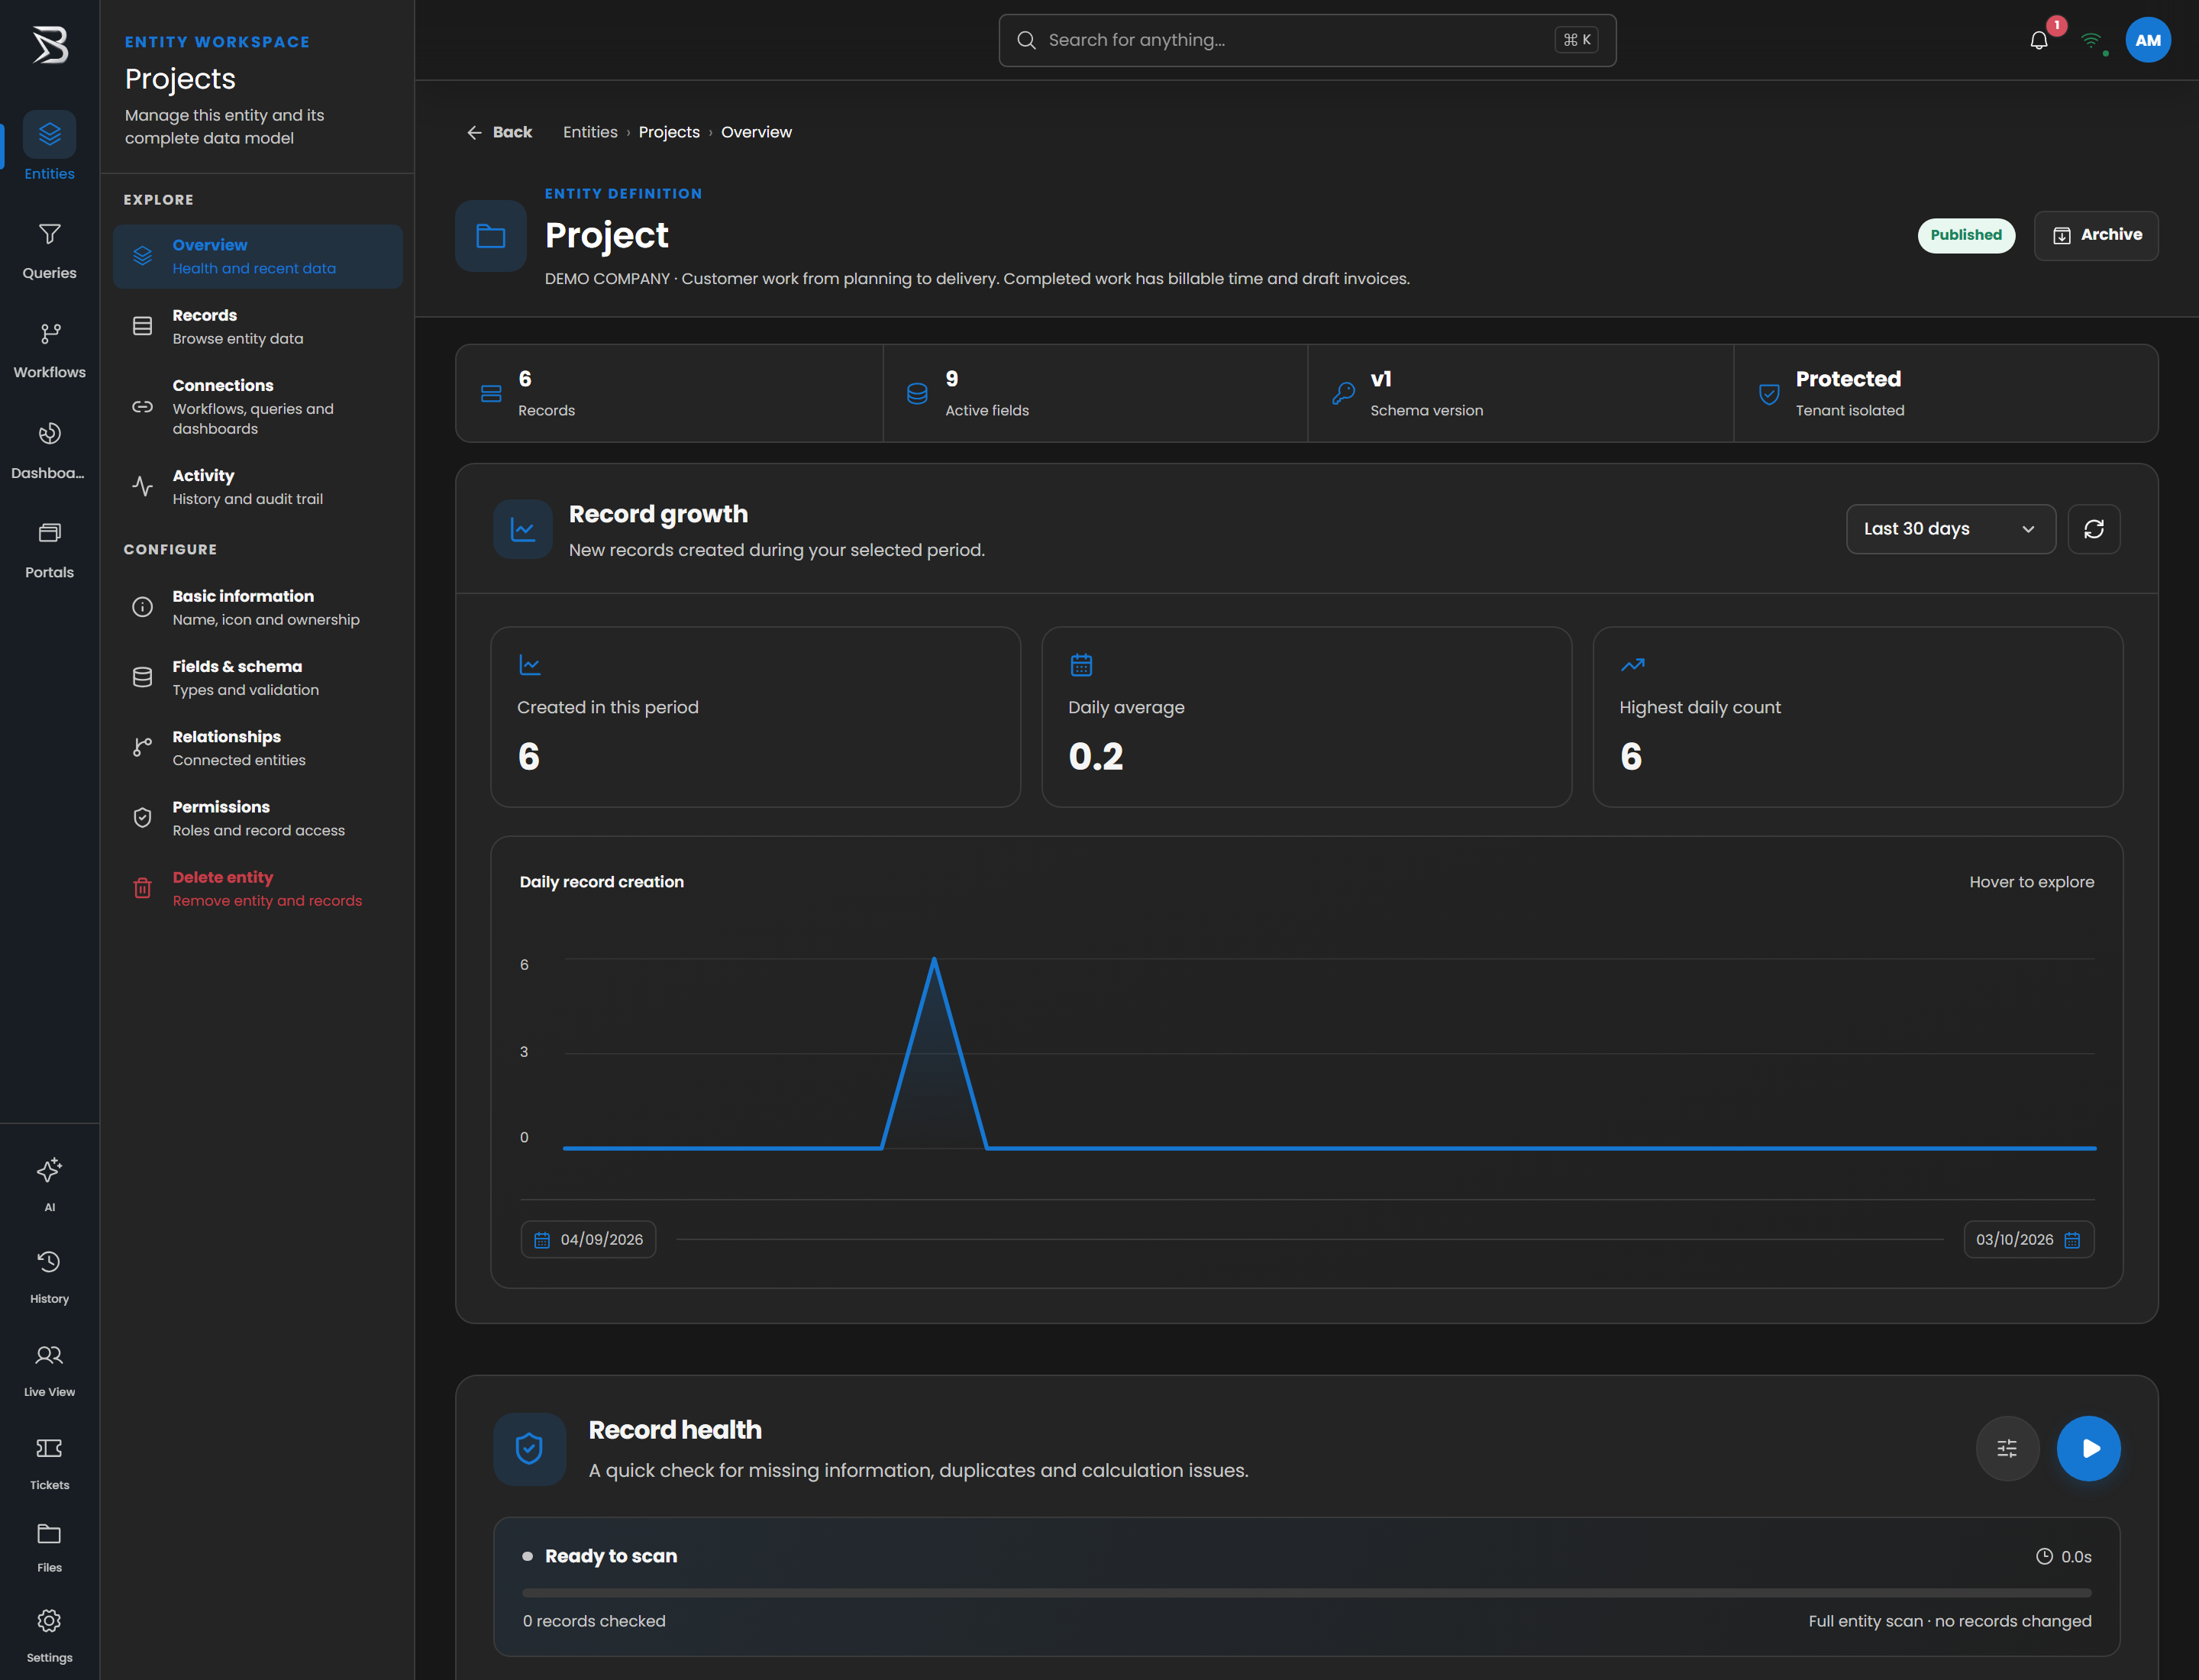The height and width of the screenshot is (1680, 2199).
Task: Click the Archive button
Action: coord(2096,235)
